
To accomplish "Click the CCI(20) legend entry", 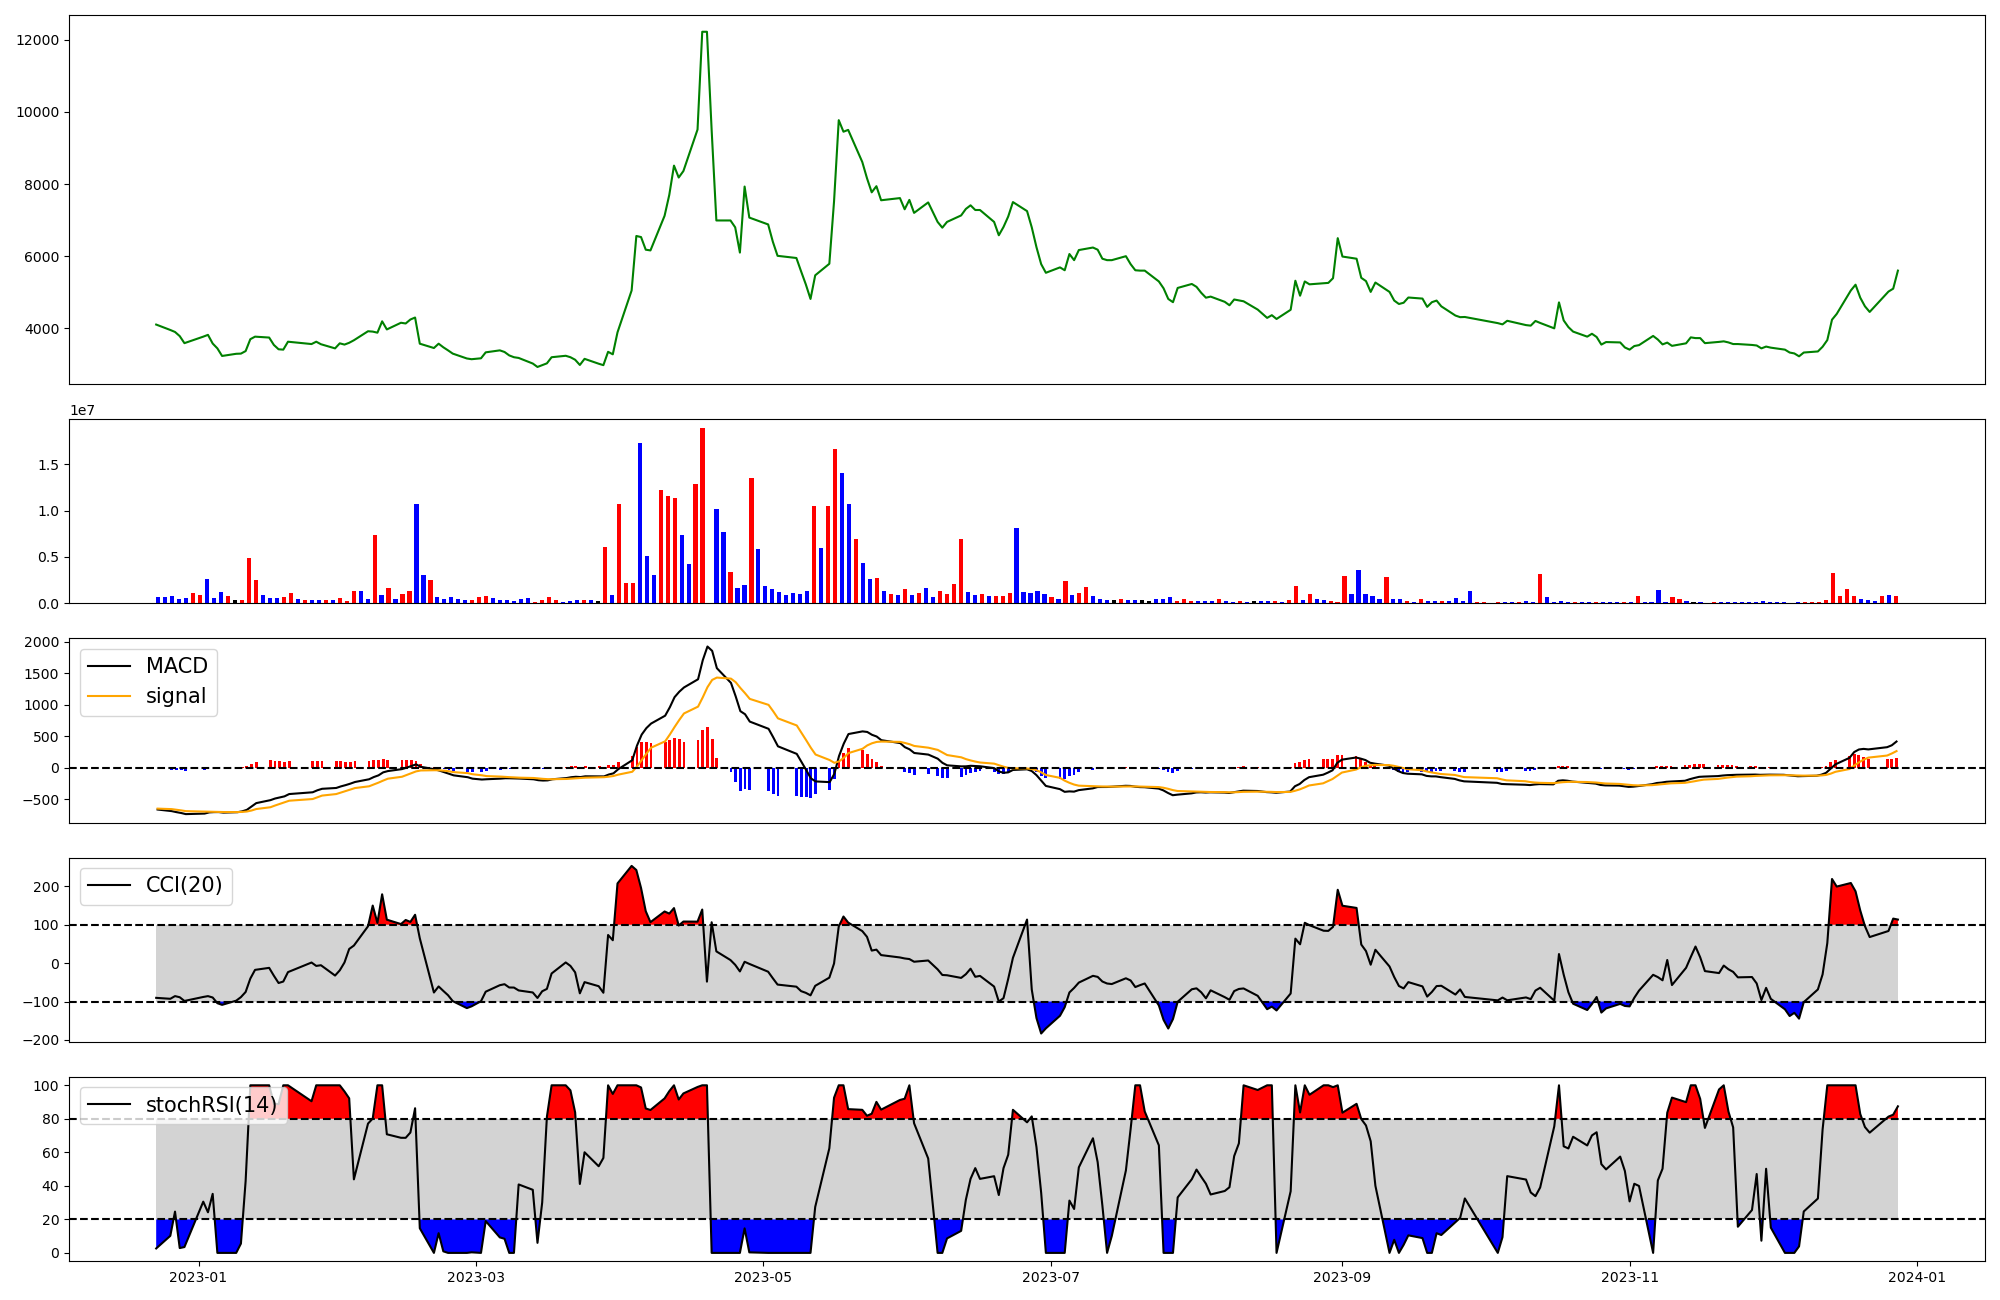I will (x=184, y=885).
